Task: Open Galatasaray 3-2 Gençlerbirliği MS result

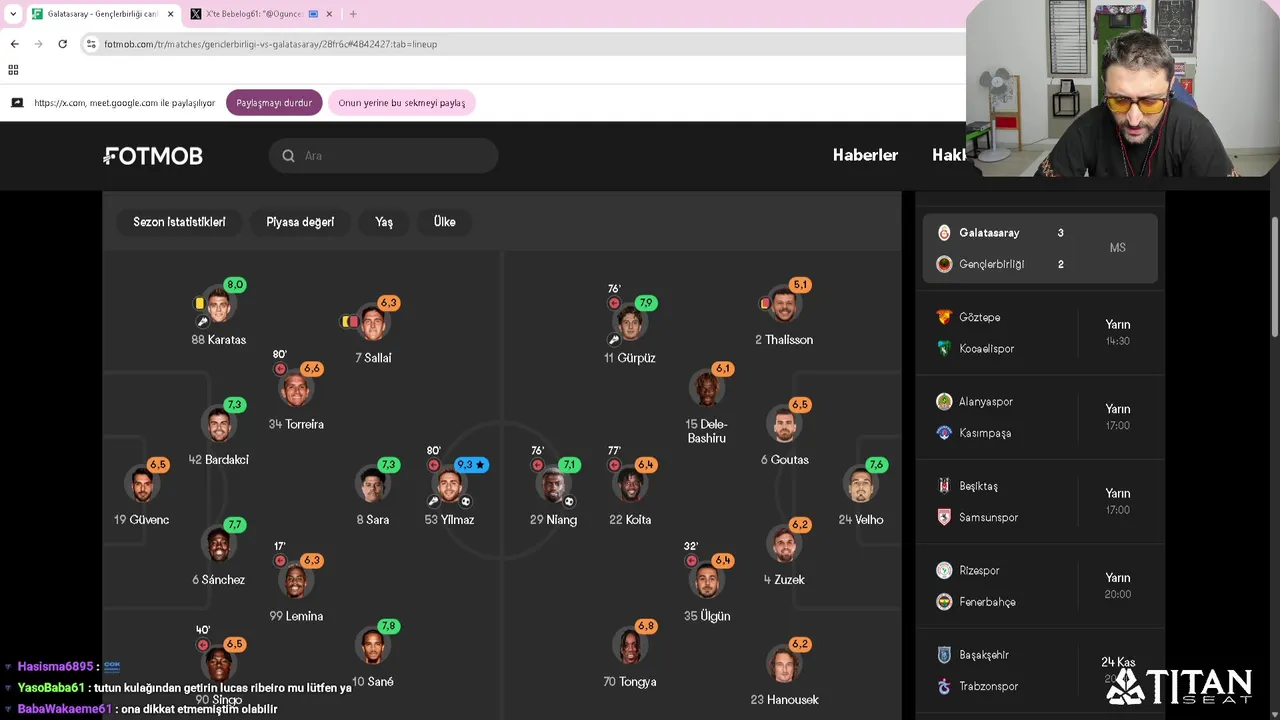Action: (x=1040, y=248)
